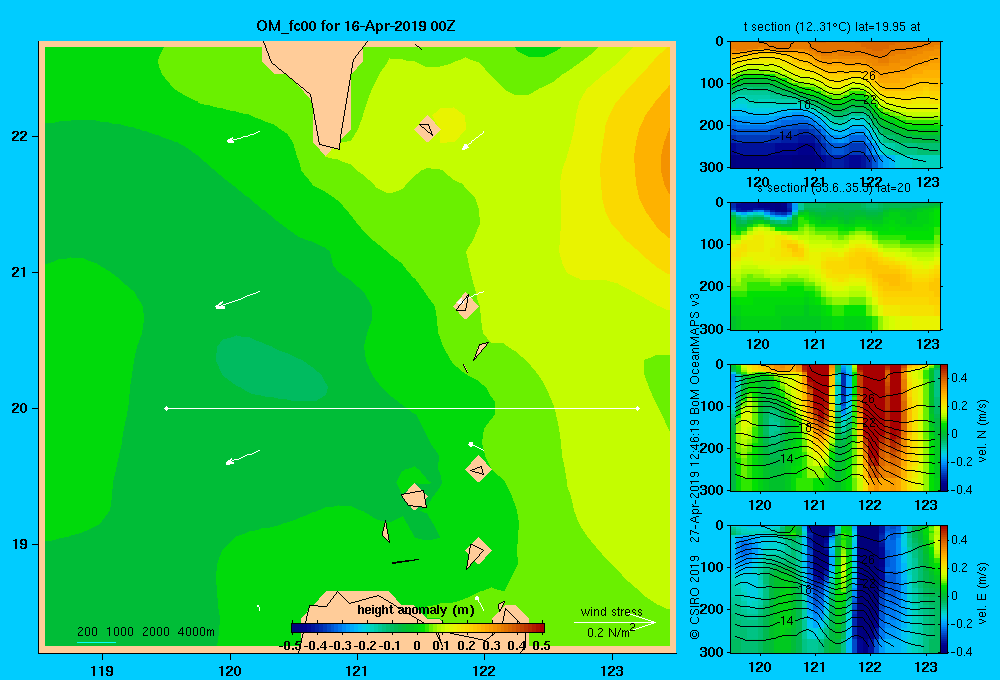Click the '100' depth label of salinity section

[x=713, y=244]
